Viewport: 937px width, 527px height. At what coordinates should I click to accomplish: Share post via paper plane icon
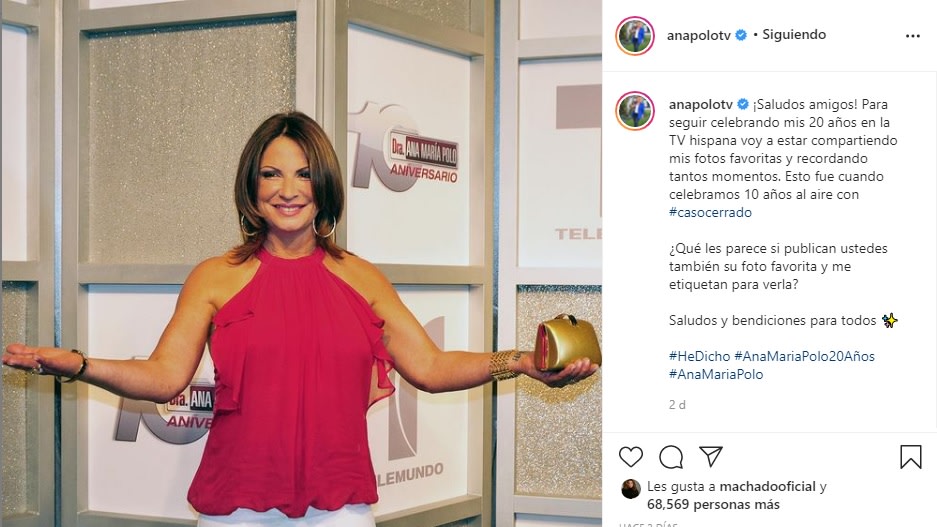pos(711,456)
